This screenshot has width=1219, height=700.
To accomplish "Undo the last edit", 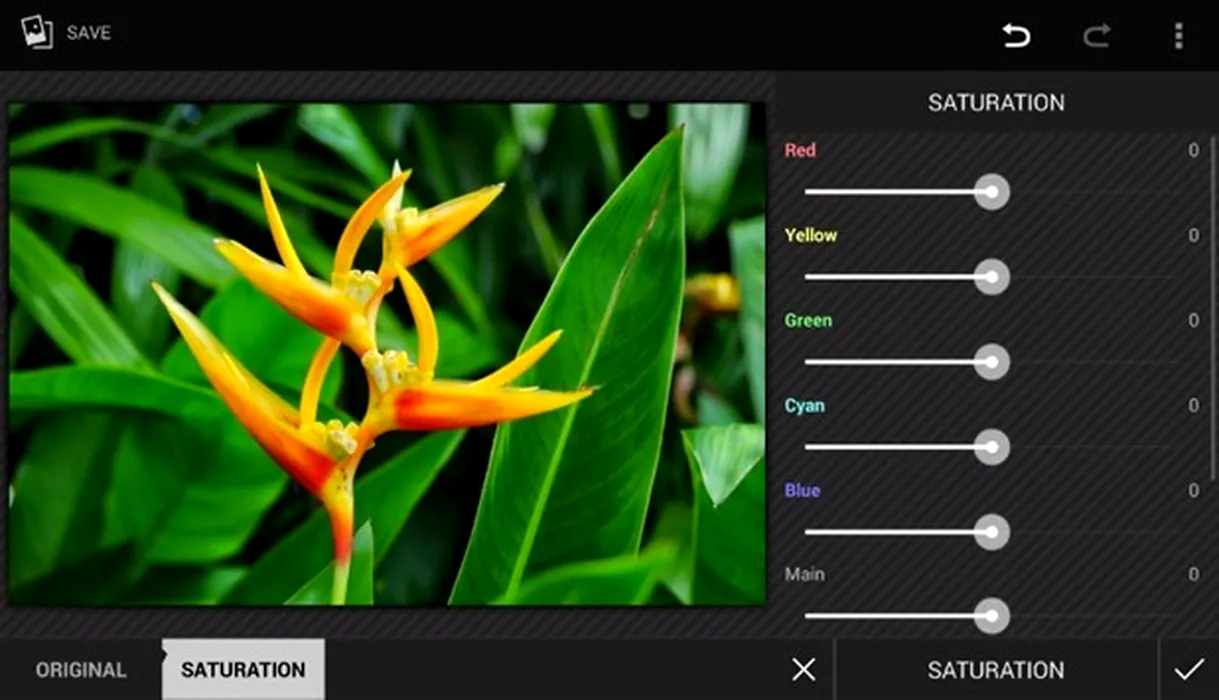I will tap(1016, 36).
